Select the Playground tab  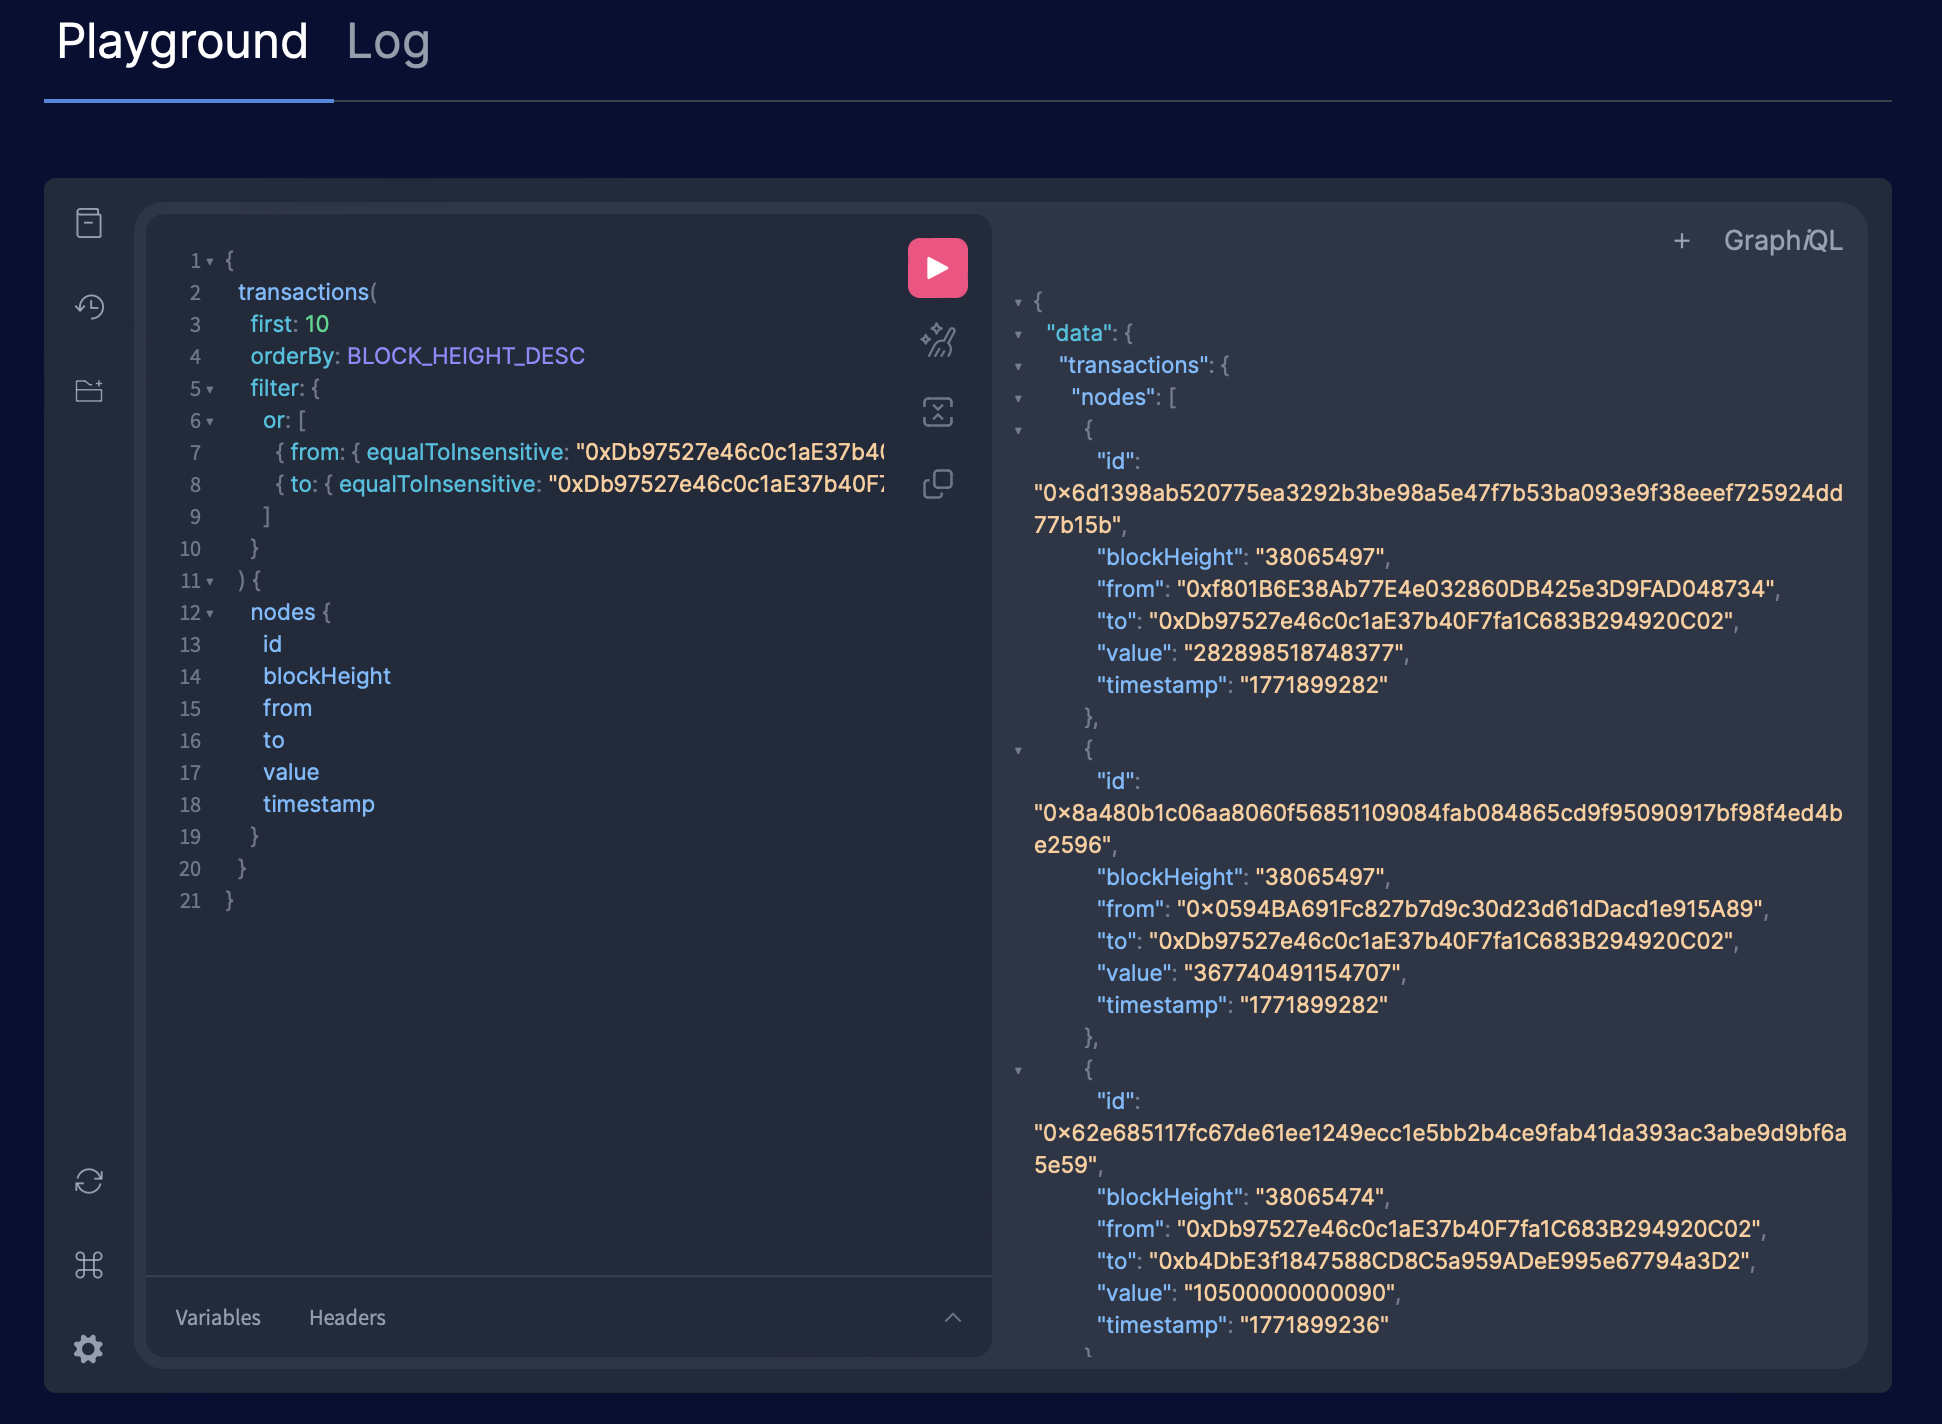pos(182,42)
